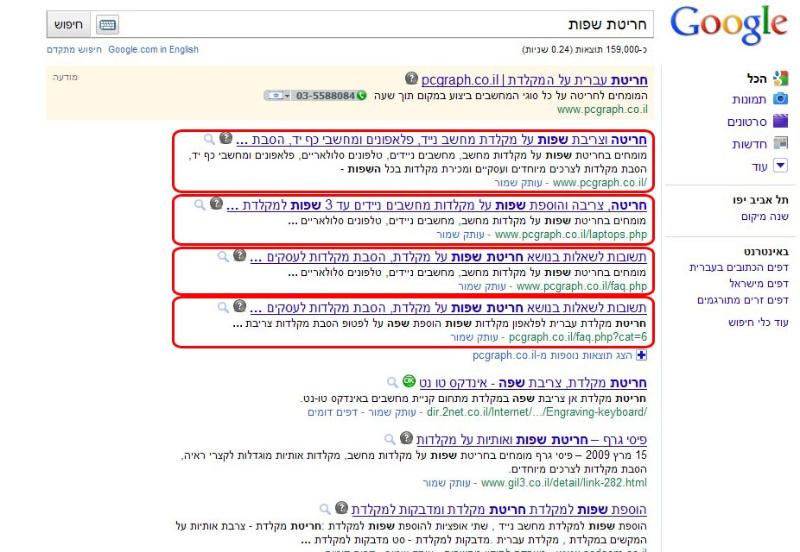The image size is (800, 552).
Task: Click the green phone icon beside 03-5588084
Action: point(361,95)
